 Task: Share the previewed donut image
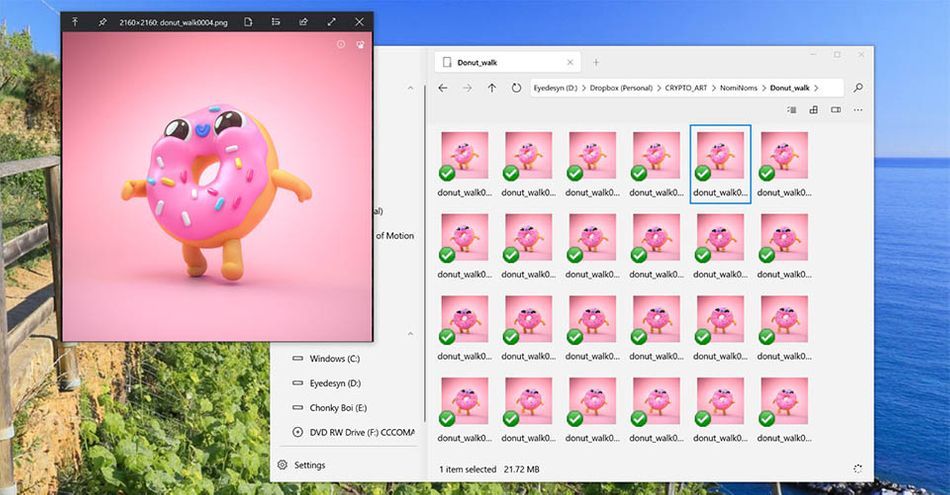tap(303, 22)
